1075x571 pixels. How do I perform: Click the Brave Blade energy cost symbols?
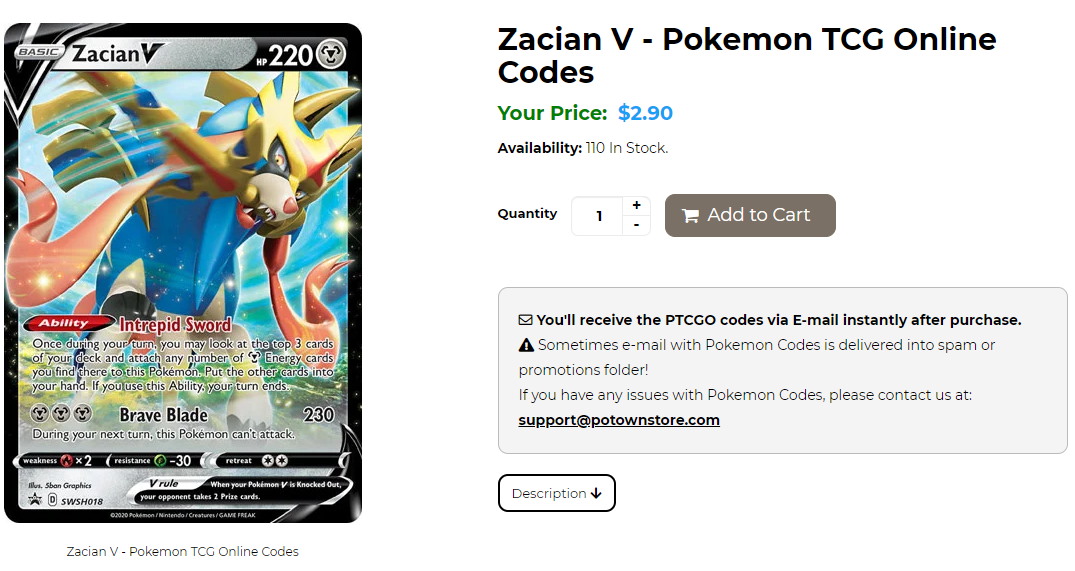coord(62,415)
